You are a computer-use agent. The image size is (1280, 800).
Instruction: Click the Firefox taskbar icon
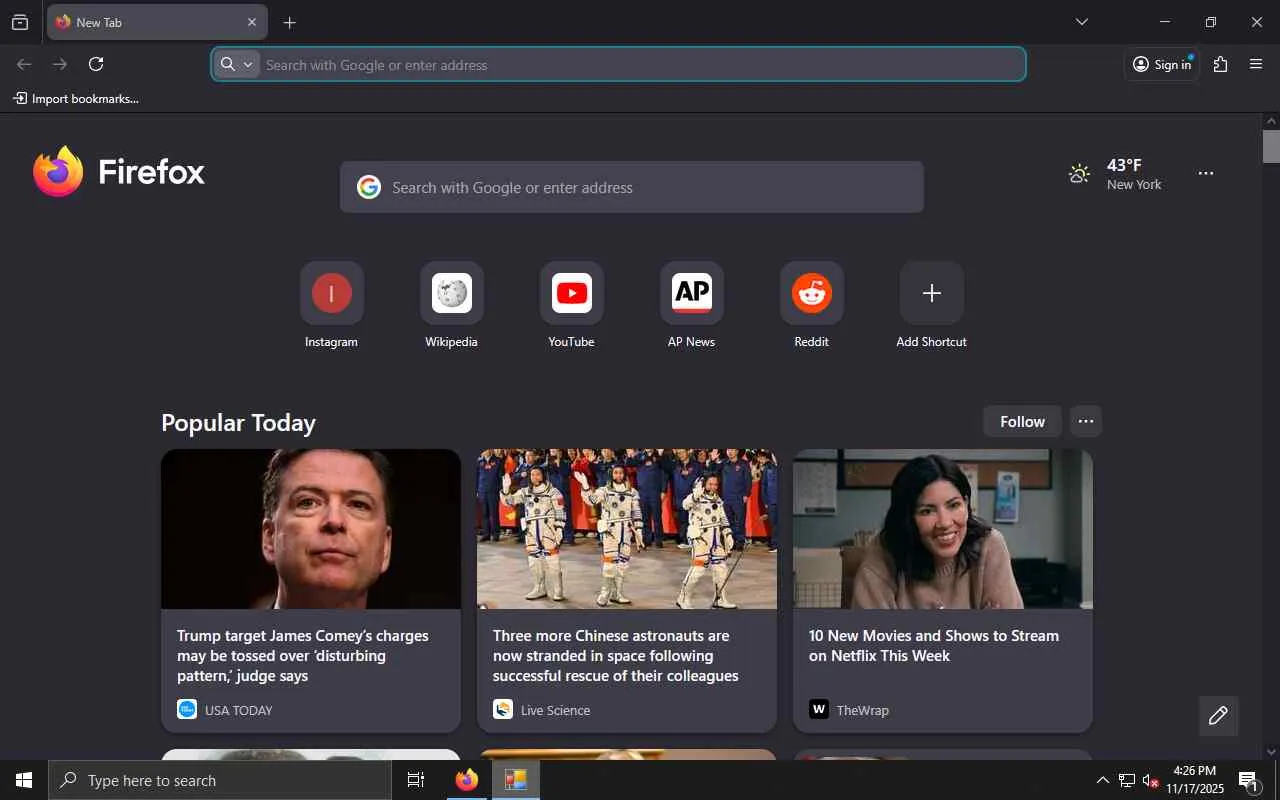pyautogui.click(x=466, y=780)
